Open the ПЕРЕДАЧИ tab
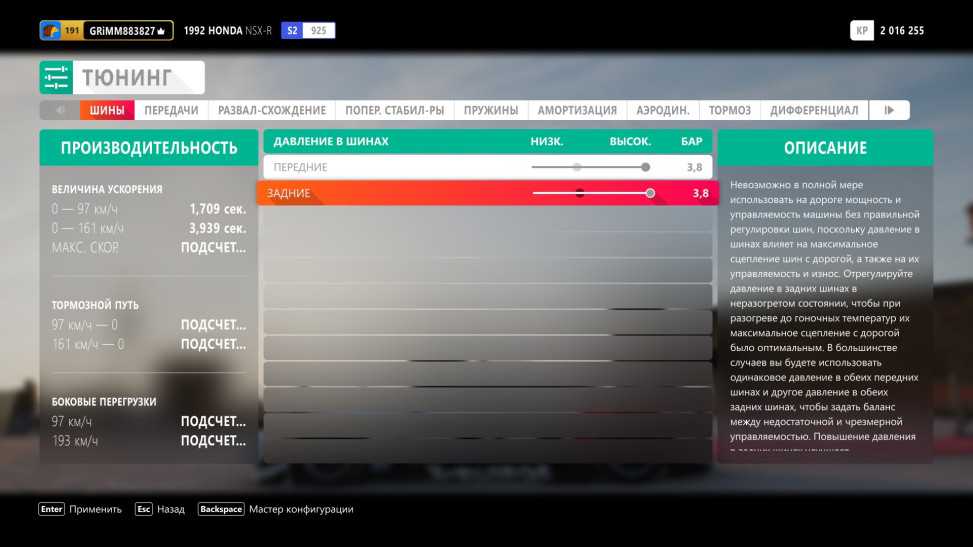 171,110
